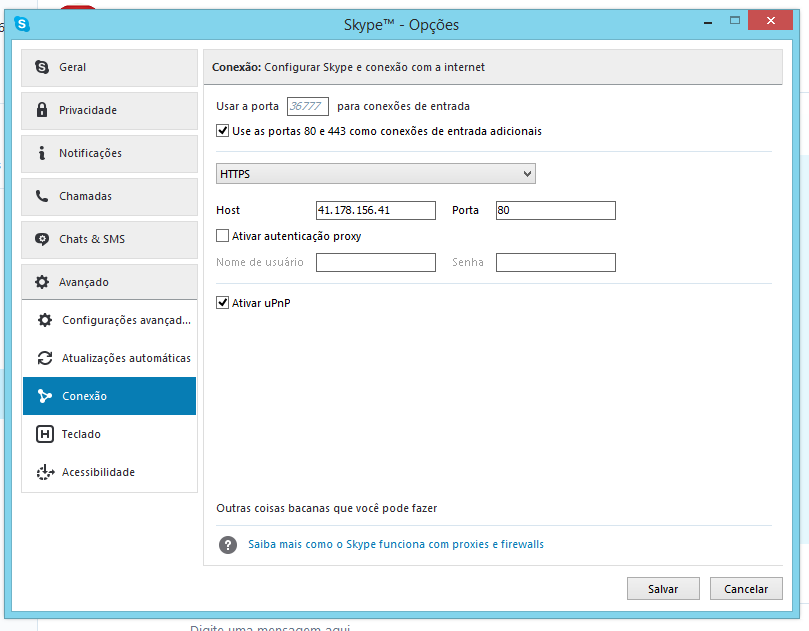Toggle 'Use as portas 80 e 443' checkbox
This screenshot has width=809, height=631.
222,131
